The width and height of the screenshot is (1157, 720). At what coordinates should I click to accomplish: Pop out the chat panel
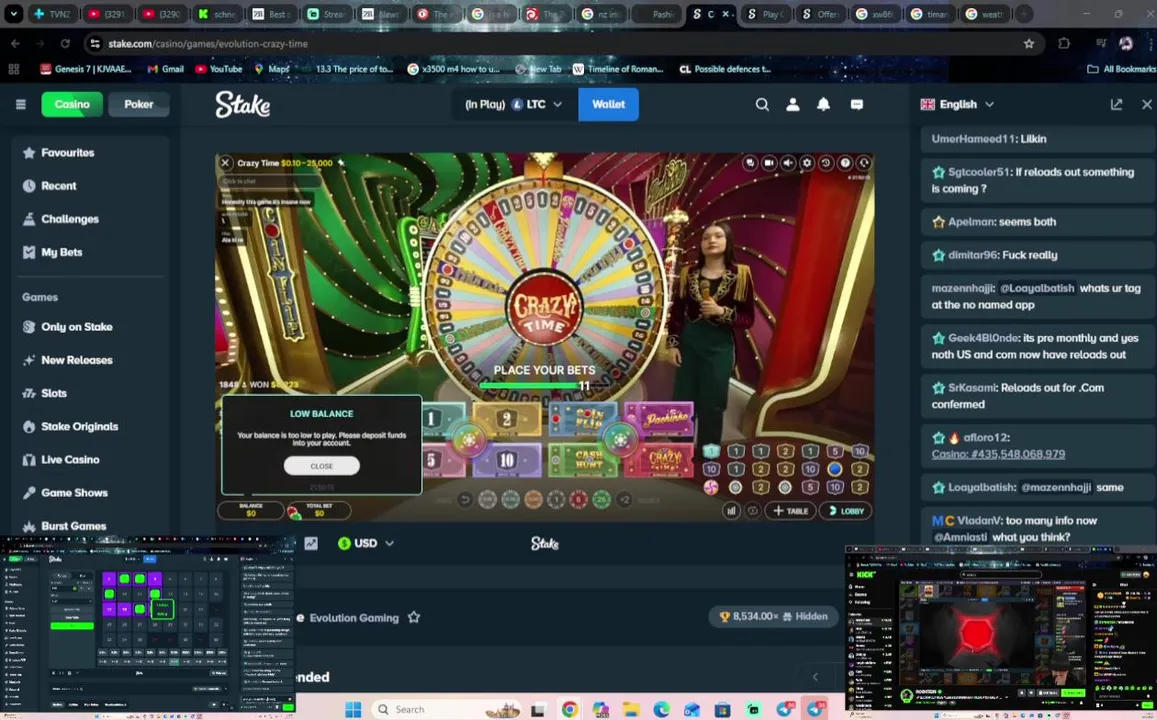[1116, 105]
